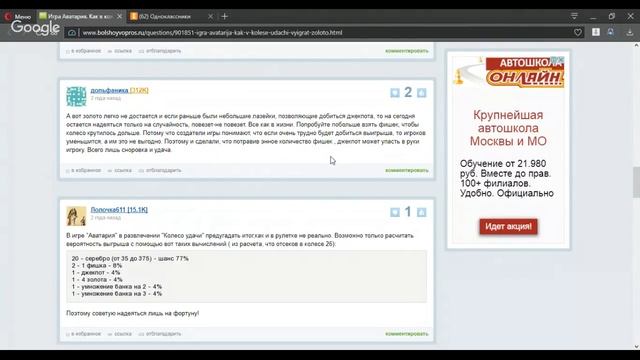Open the Opera Меню button

[x=17, y=16]
